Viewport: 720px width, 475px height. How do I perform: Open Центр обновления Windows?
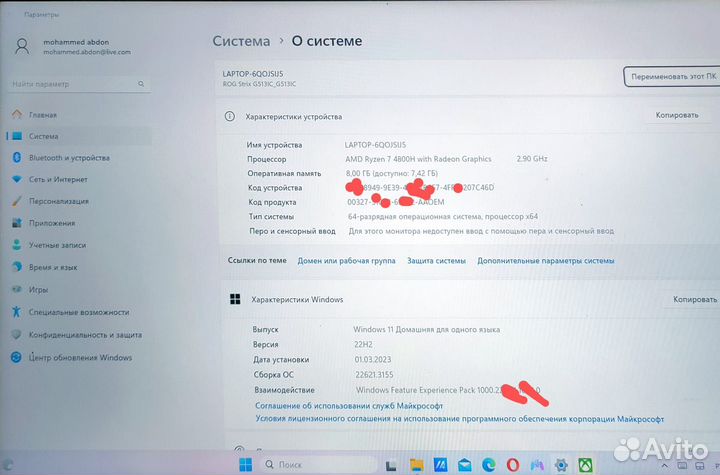[78, 357]
